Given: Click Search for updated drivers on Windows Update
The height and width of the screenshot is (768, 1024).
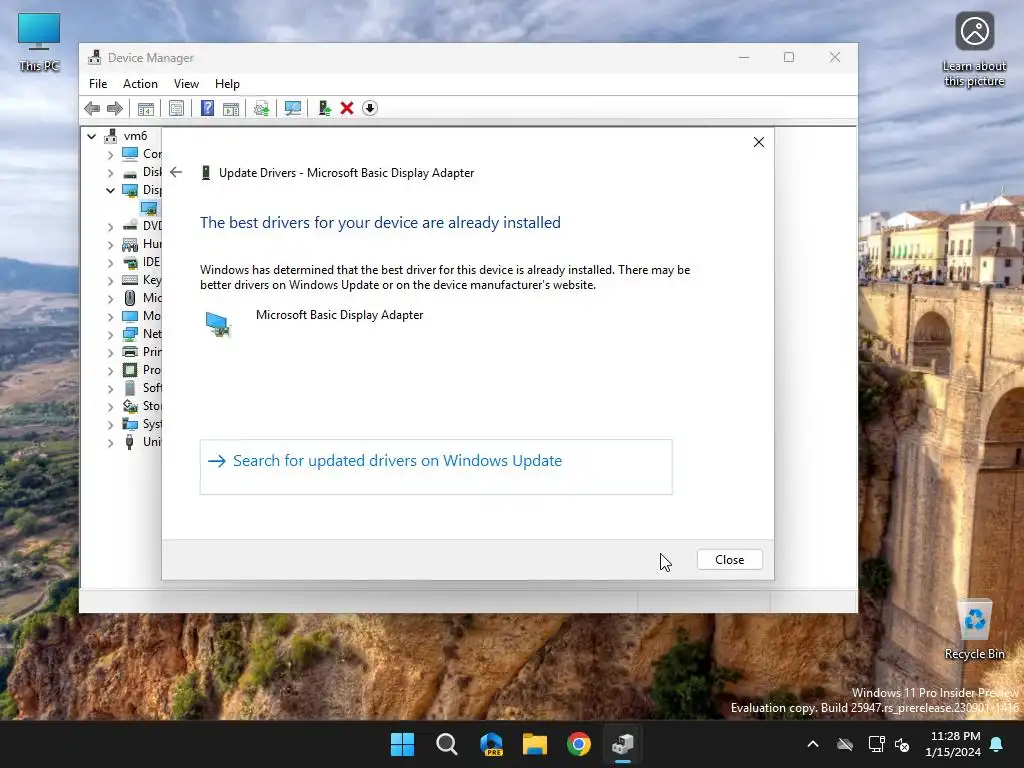Looking at the screenshot, I should pyautogui.click(x=436, y=467).
